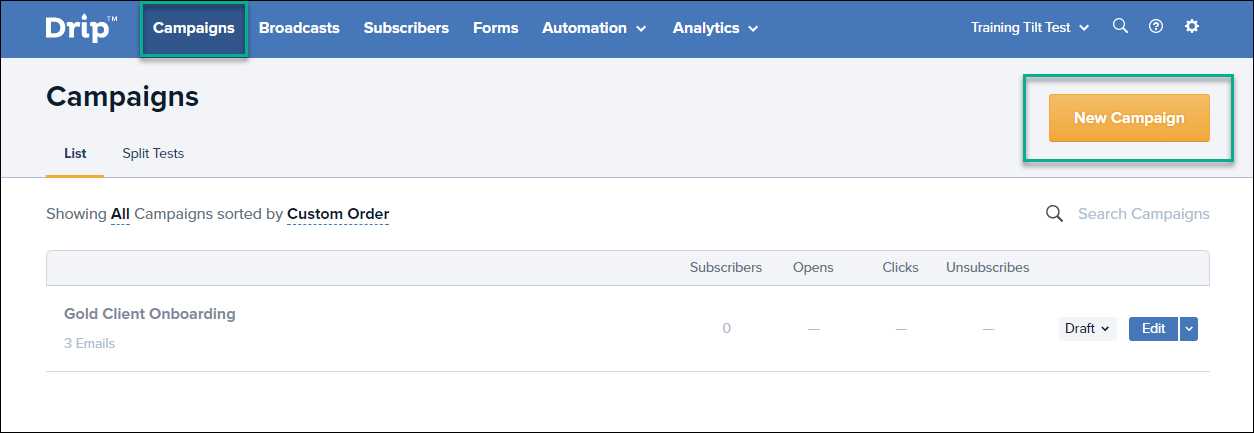Open the Broadcasts section
Screen dimensions: 1254x433
pyautogui.click(x=299, y=28)
